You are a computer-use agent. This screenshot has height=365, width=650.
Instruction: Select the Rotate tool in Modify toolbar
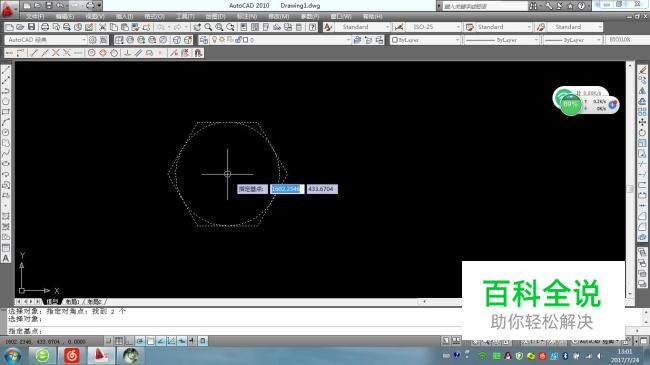643,133
